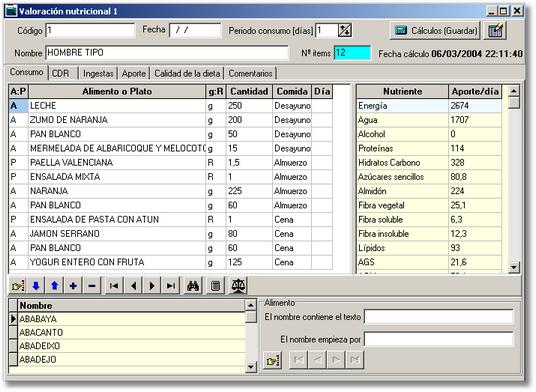The width and height of the screenshot is (536, 392).
Task: Click scroll down arrow in Nombre list
Action: click(x=251, y=367)
